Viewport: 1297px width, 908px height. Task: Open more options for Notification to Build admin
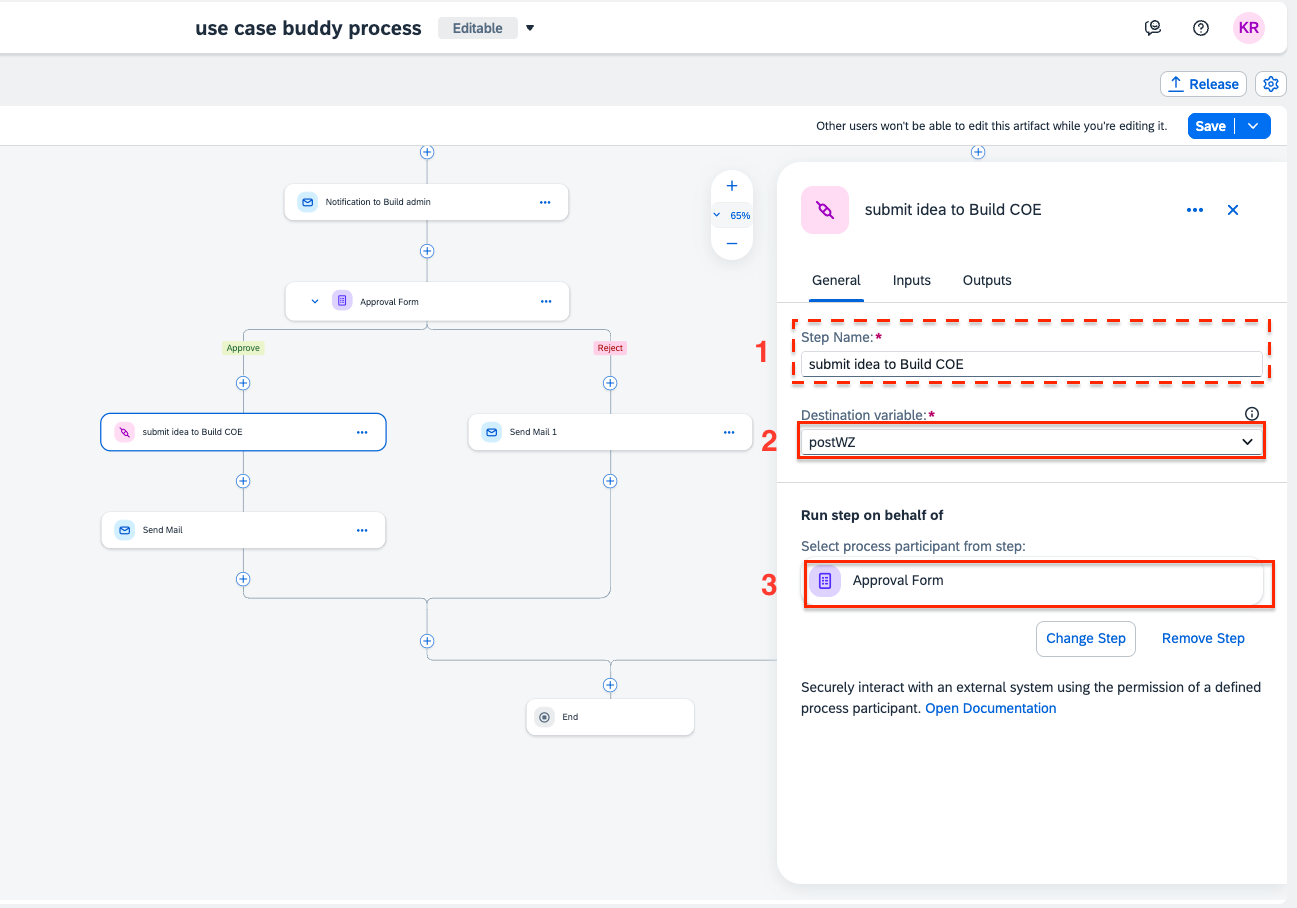pos(545,202)
